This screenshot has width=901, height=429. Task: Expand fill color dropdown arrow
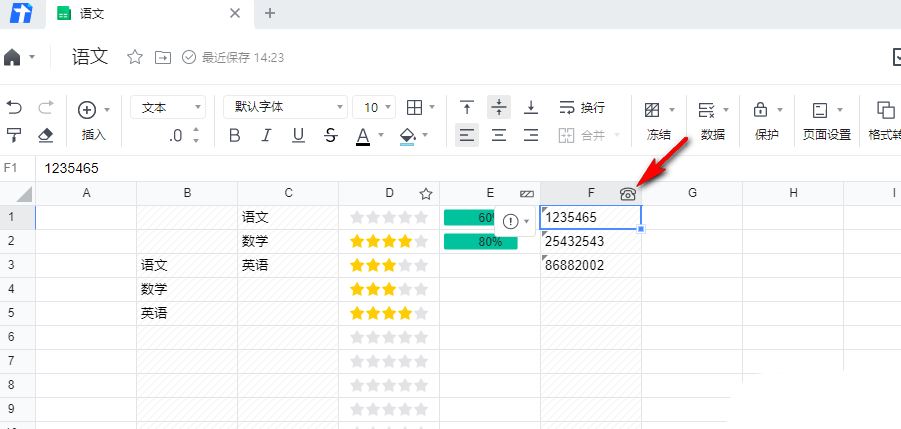click(425, 136)
